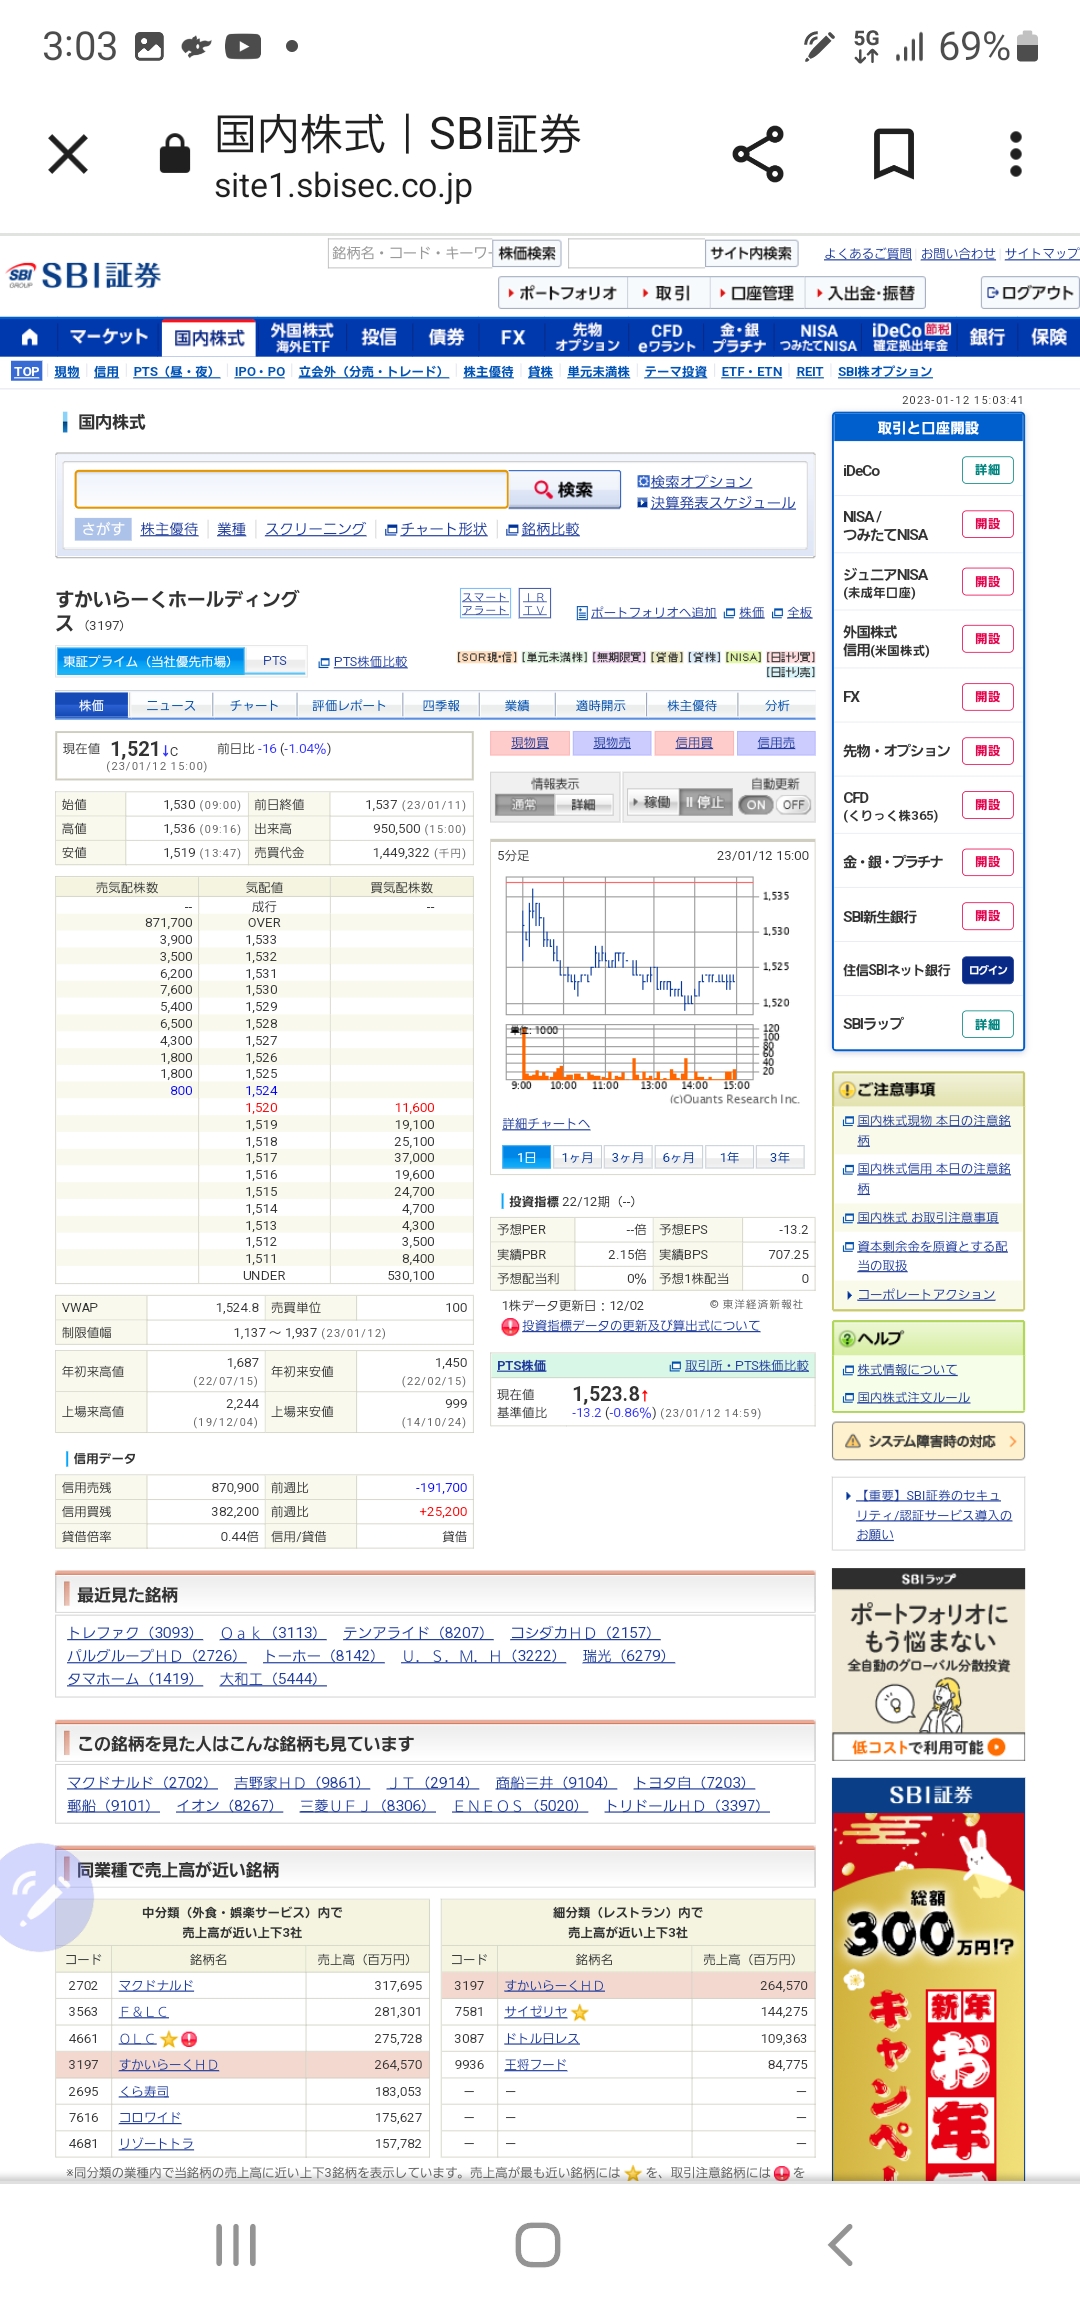This screenshot has height=2316, width=1080.
Task: Click the red alert icon beside OLC
Action: point(189,2038)
